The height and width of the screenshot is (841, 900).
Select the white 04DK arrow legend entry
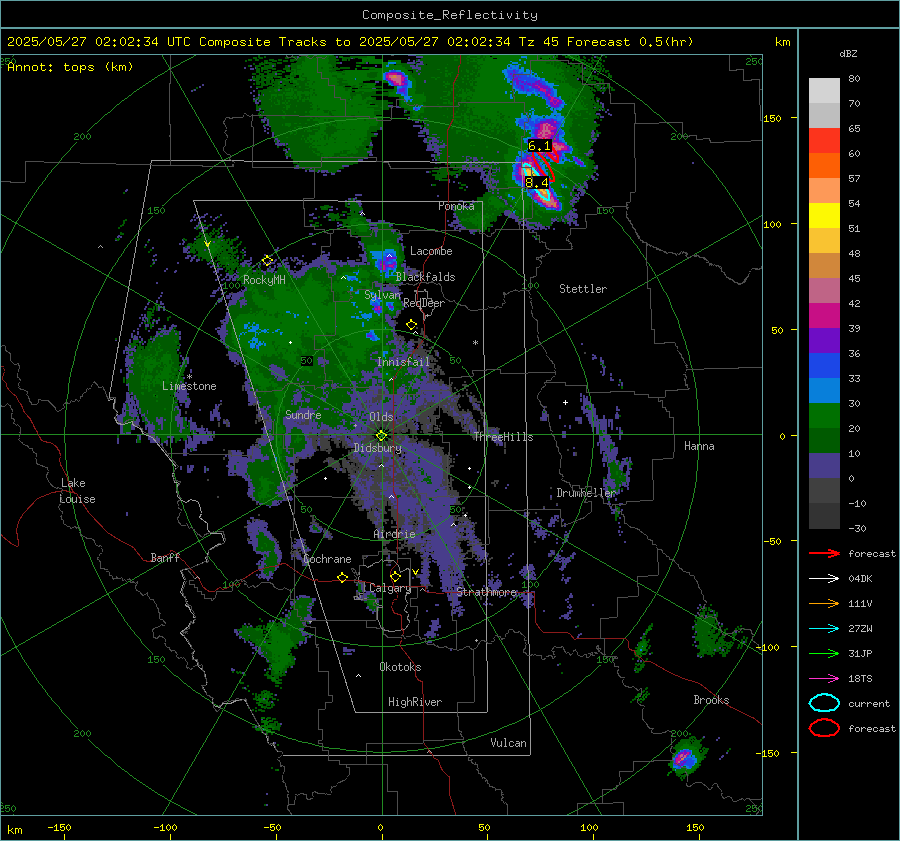point(824,578)
